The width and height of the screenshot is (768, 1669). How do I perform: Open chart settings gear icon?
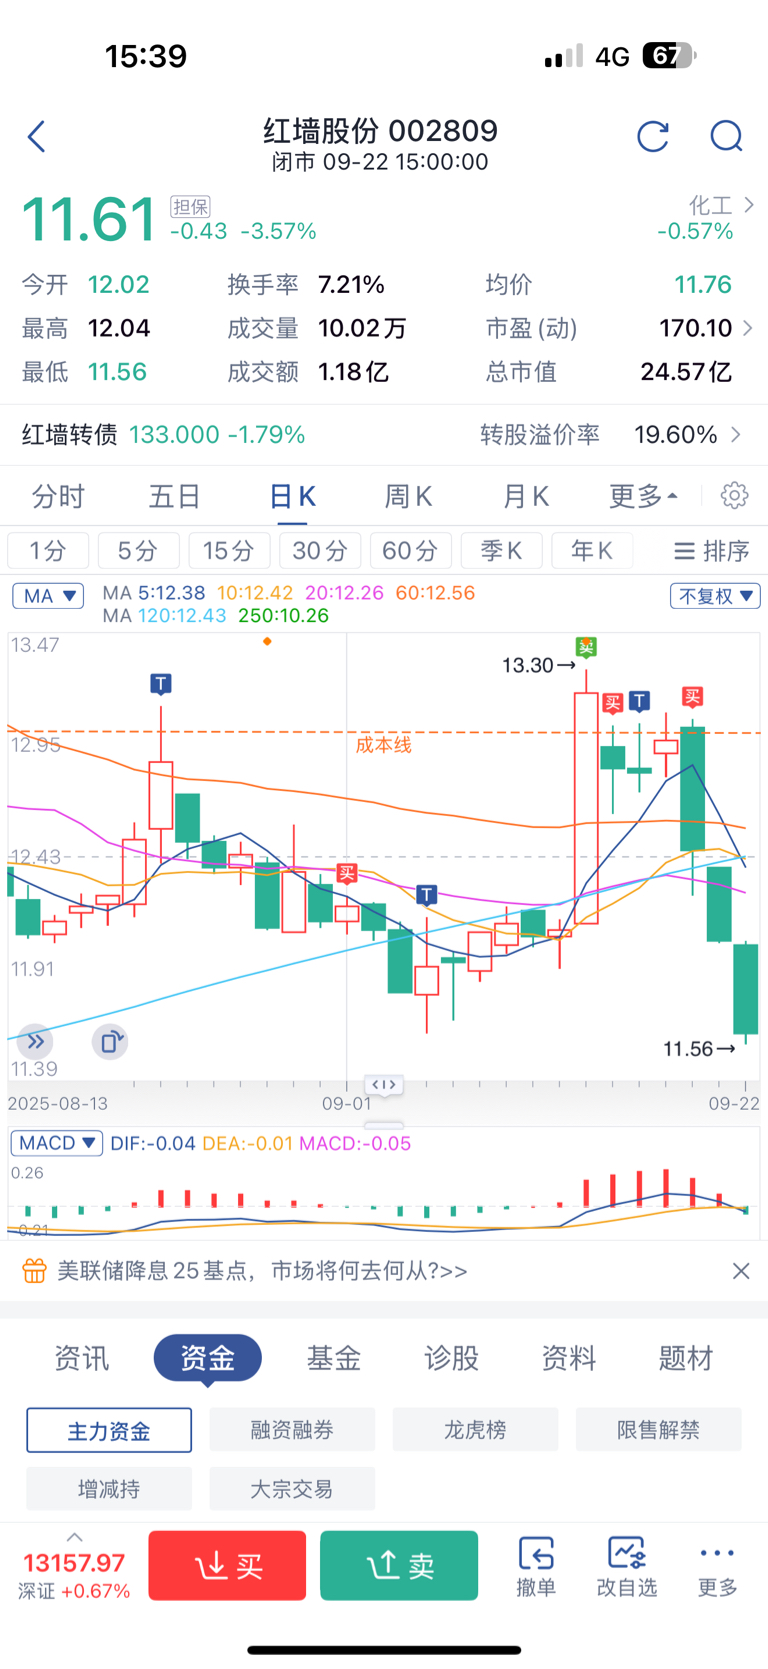(735, 495)
